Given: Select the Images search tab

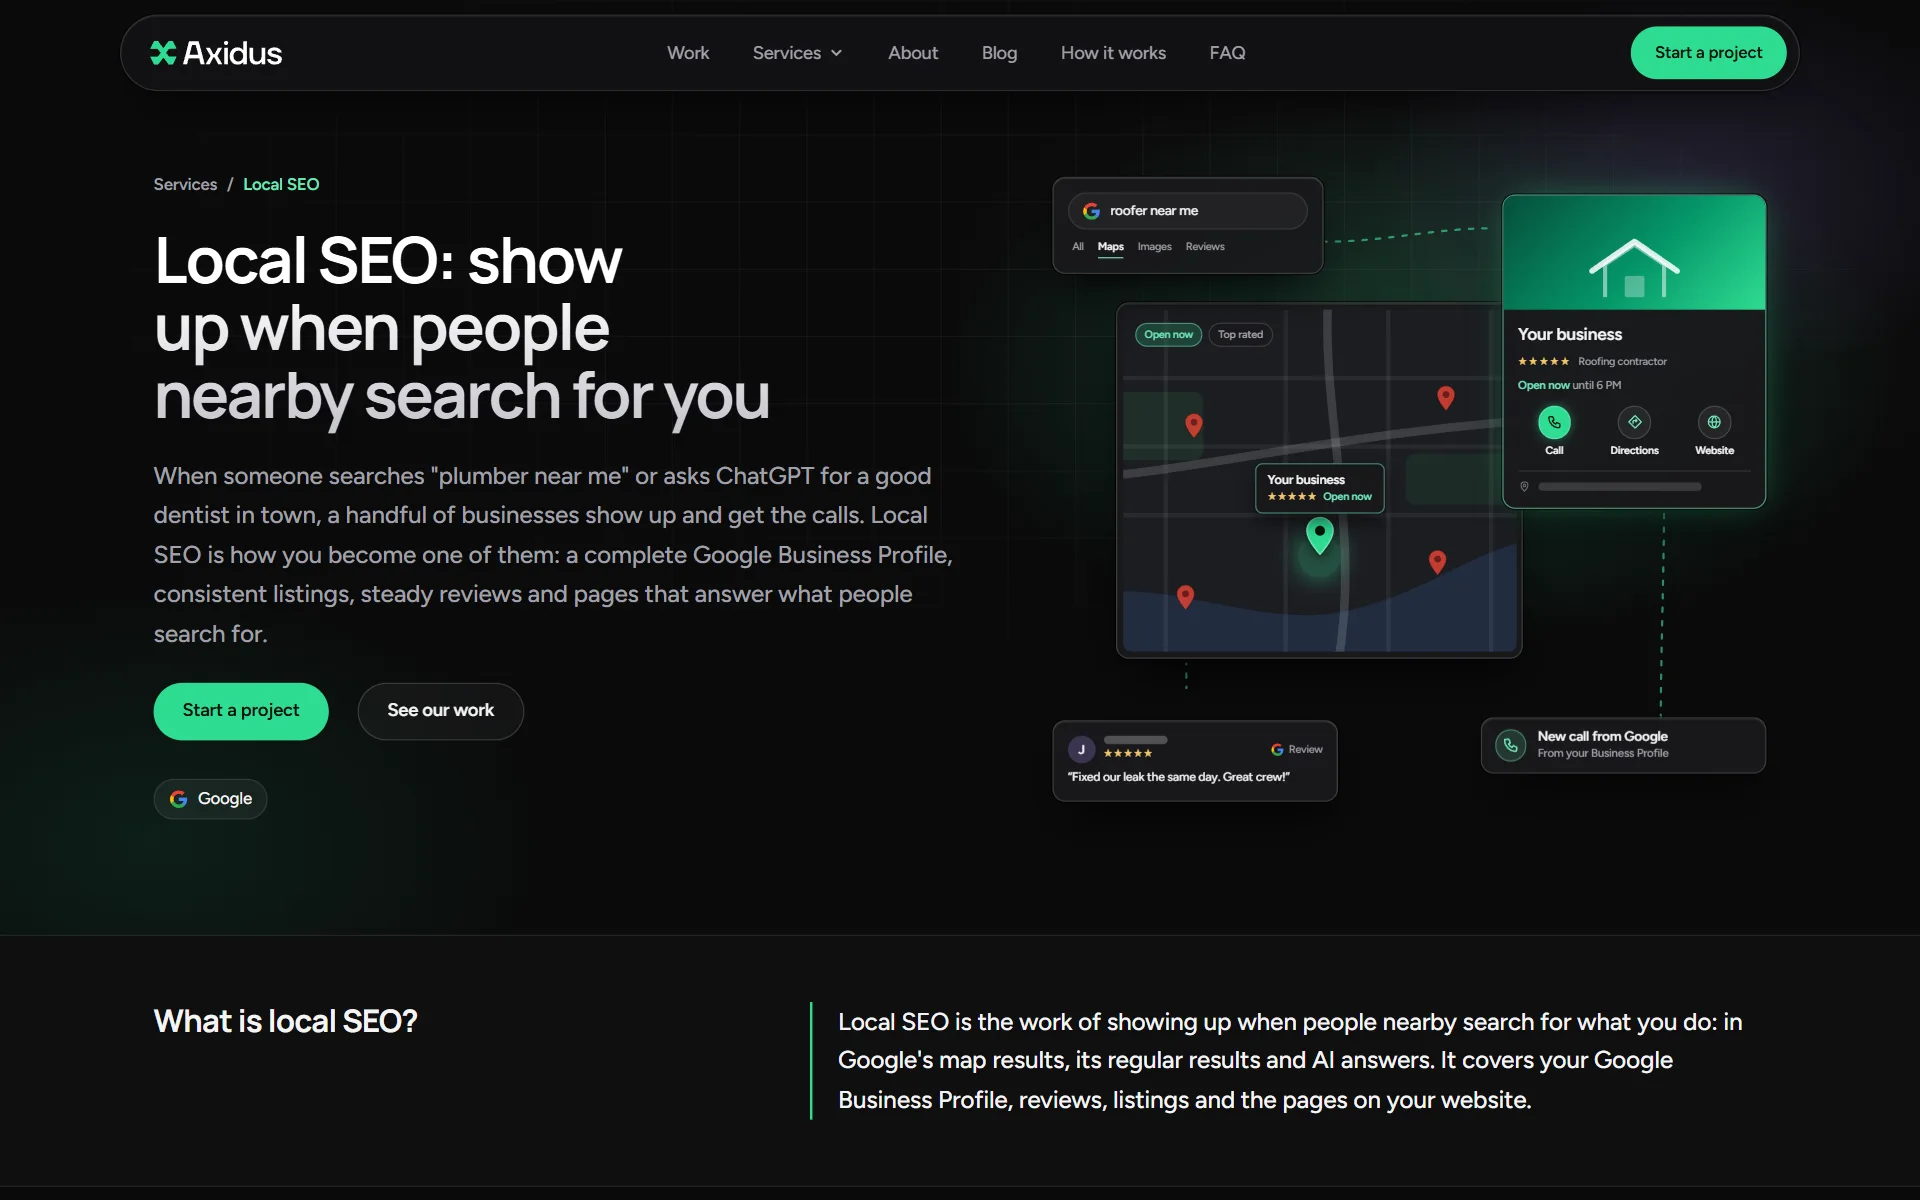Looking at the screenshot, I should coord(1154,247).
